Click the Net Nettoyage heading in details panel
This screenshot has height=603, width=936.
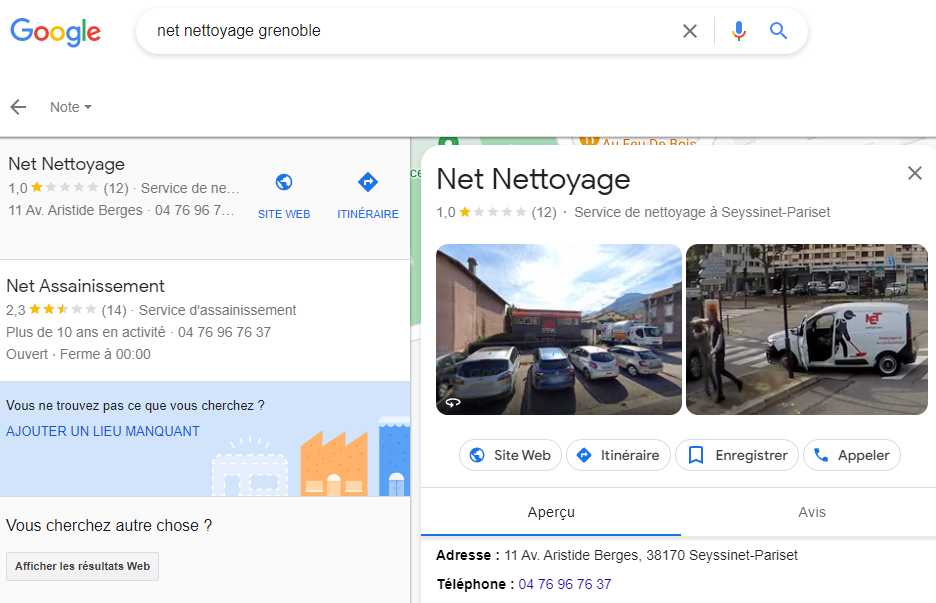[x=533, y=179]
